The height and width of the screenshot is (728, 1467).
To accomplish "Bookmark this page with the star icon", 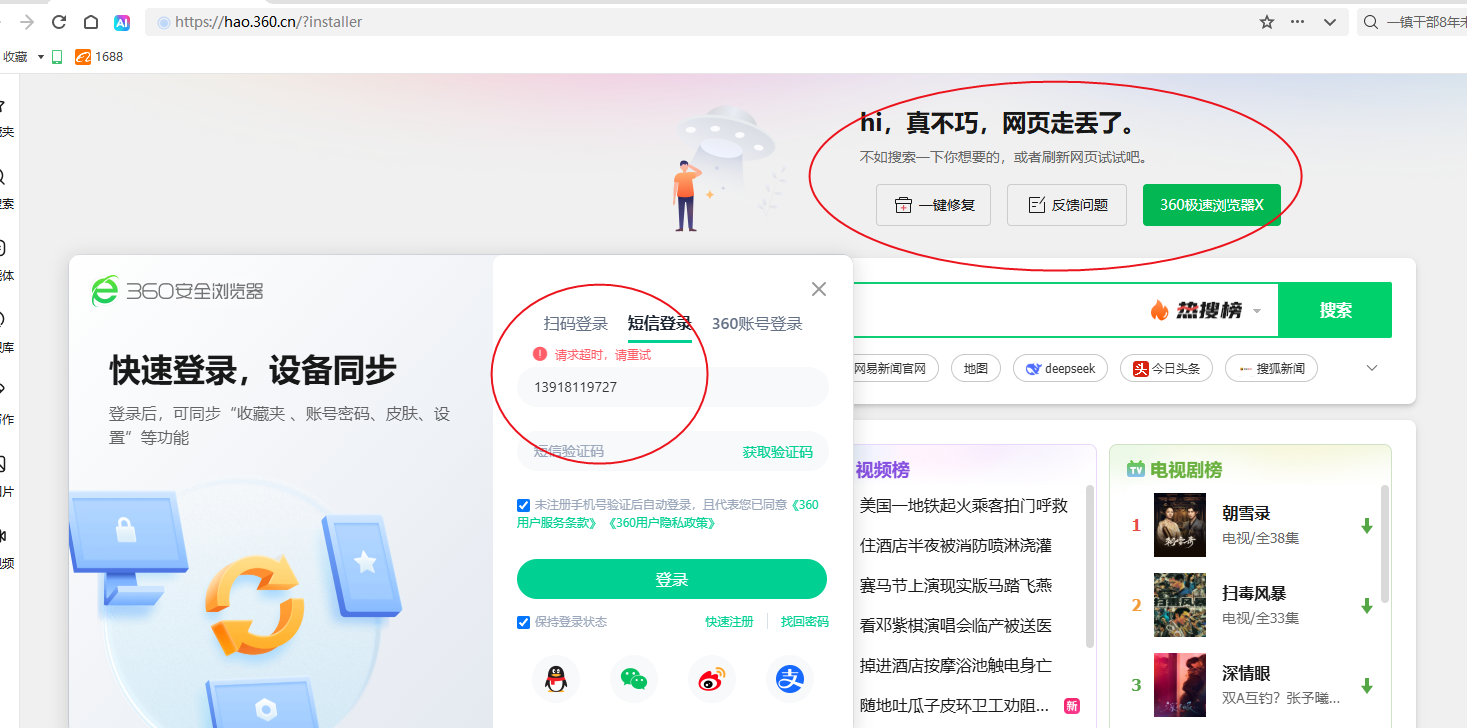I will 1267,22.
